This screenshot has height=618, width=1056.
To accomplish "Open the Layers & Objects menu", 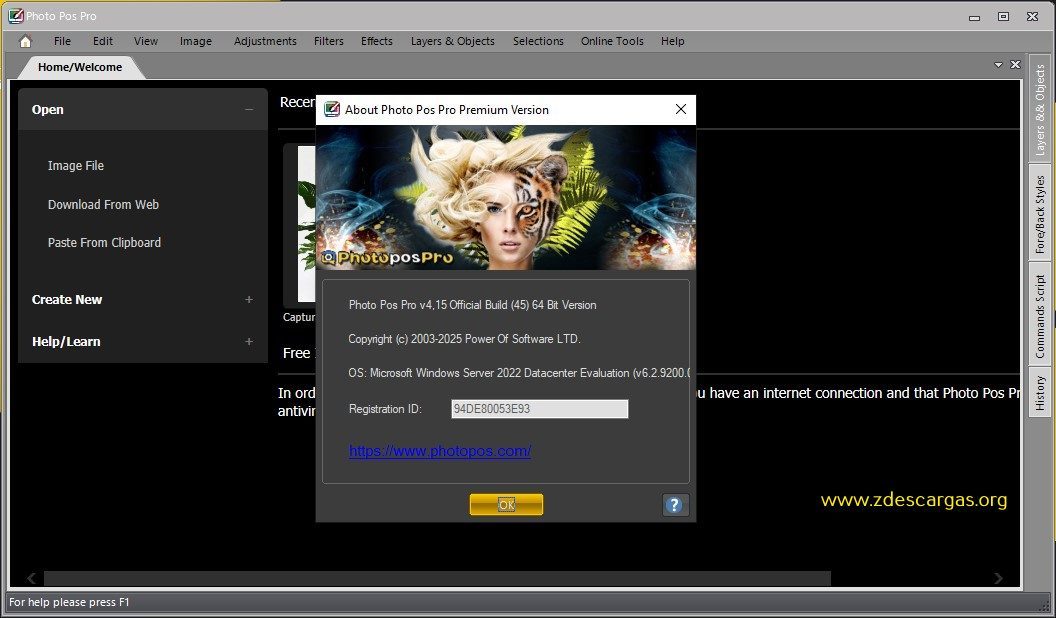I will click(x=453, y=41).
